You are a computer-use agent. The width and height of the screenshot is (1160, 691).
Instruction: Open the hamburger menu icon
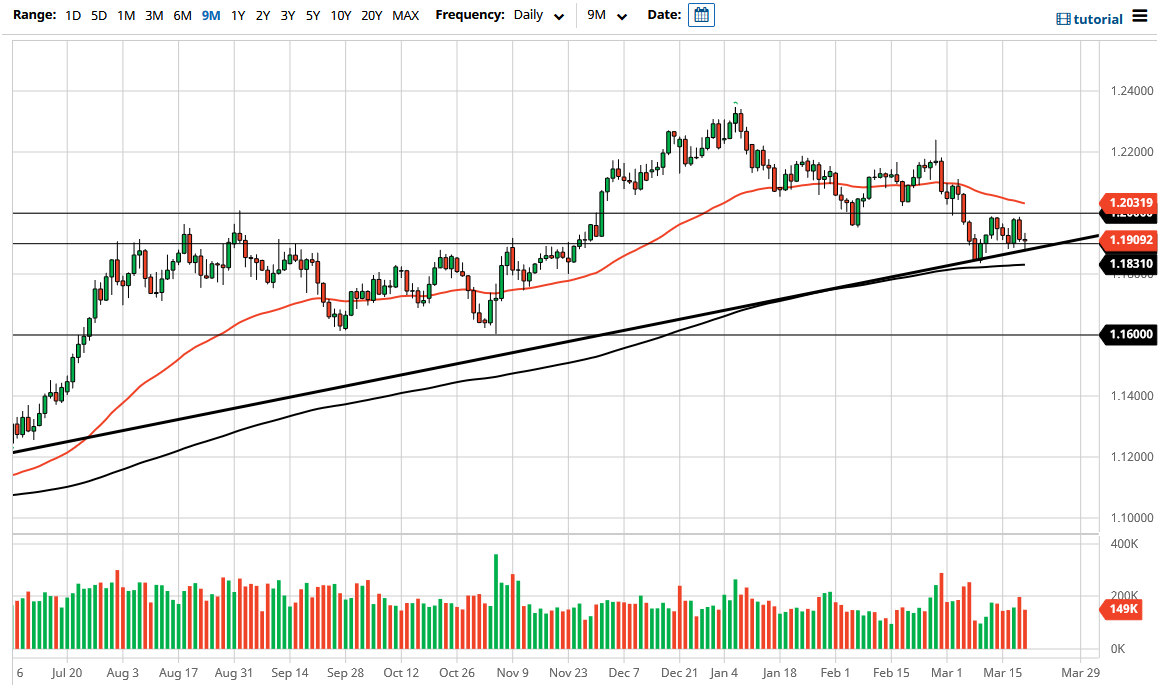click(x=1140, y=16)
